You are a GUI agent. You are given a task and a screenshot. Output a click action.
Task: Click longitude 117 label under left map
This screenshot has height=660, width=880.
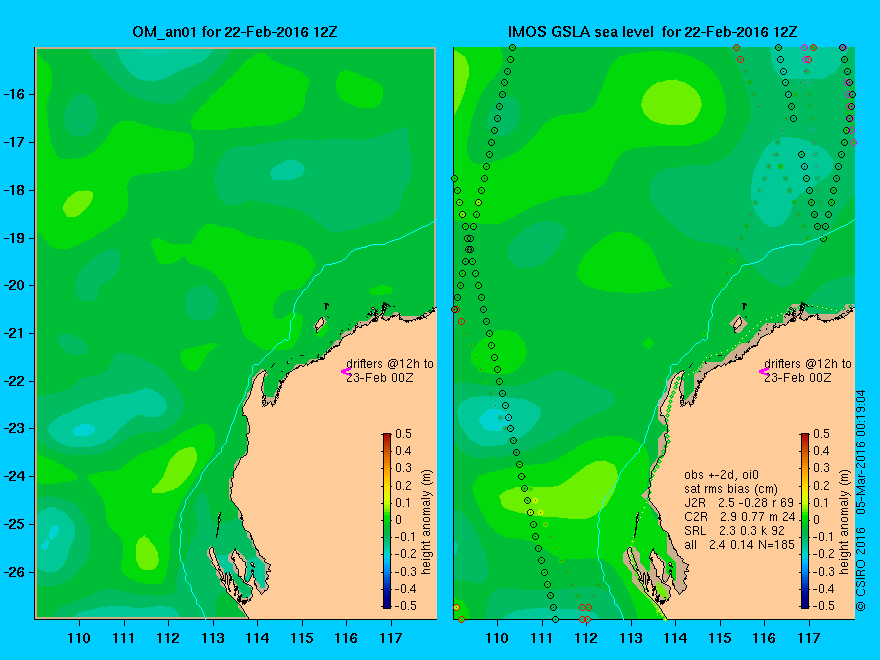391,638
